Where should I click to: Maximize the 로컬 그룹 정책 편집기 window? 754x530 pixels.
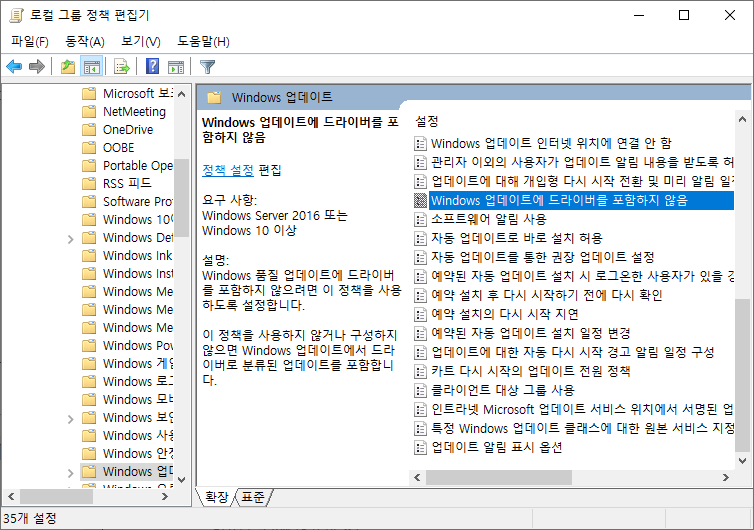point(684,15)
